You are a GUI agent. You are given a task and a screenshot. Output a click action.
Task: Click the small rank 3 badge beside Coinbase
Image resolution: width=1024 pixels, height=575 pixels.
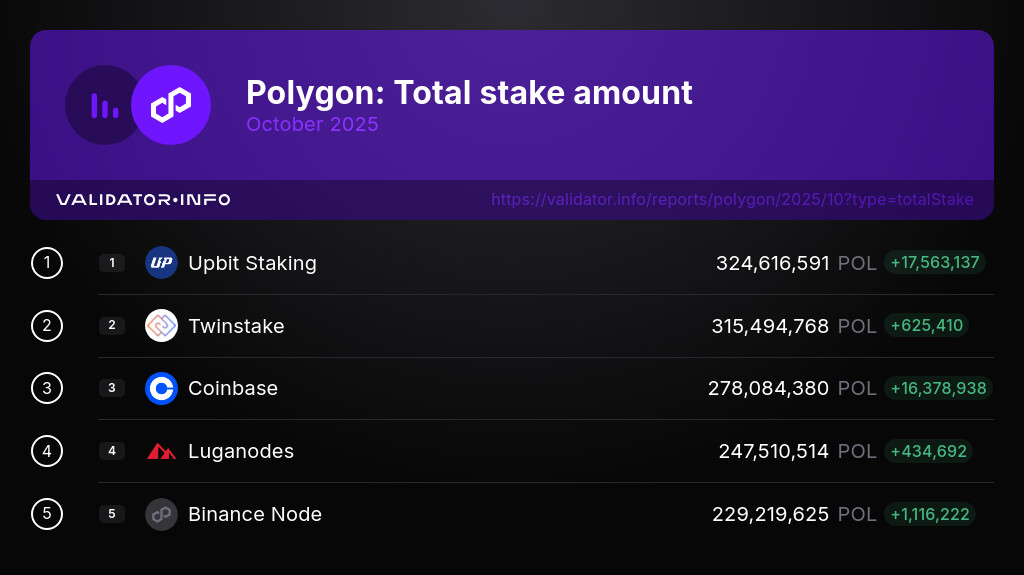tap(112, 388)
